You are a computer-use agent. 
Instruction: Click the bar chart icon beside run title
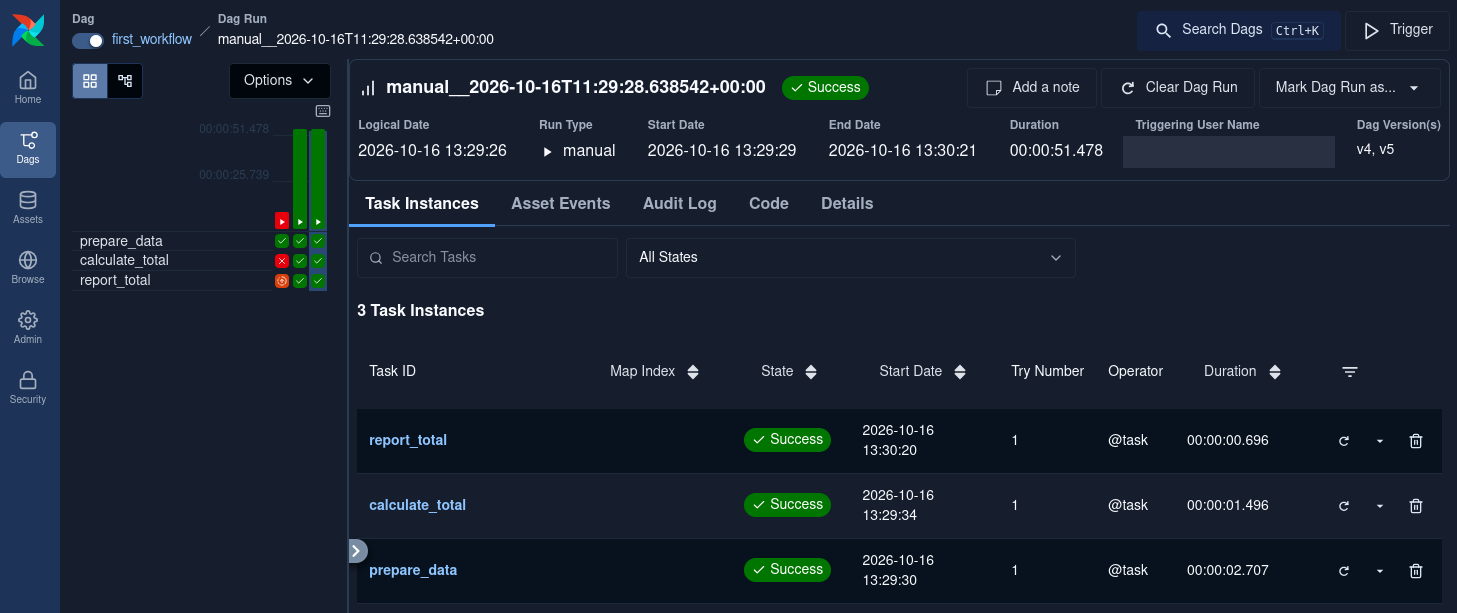pyautogui.click(x=368, y=88)
